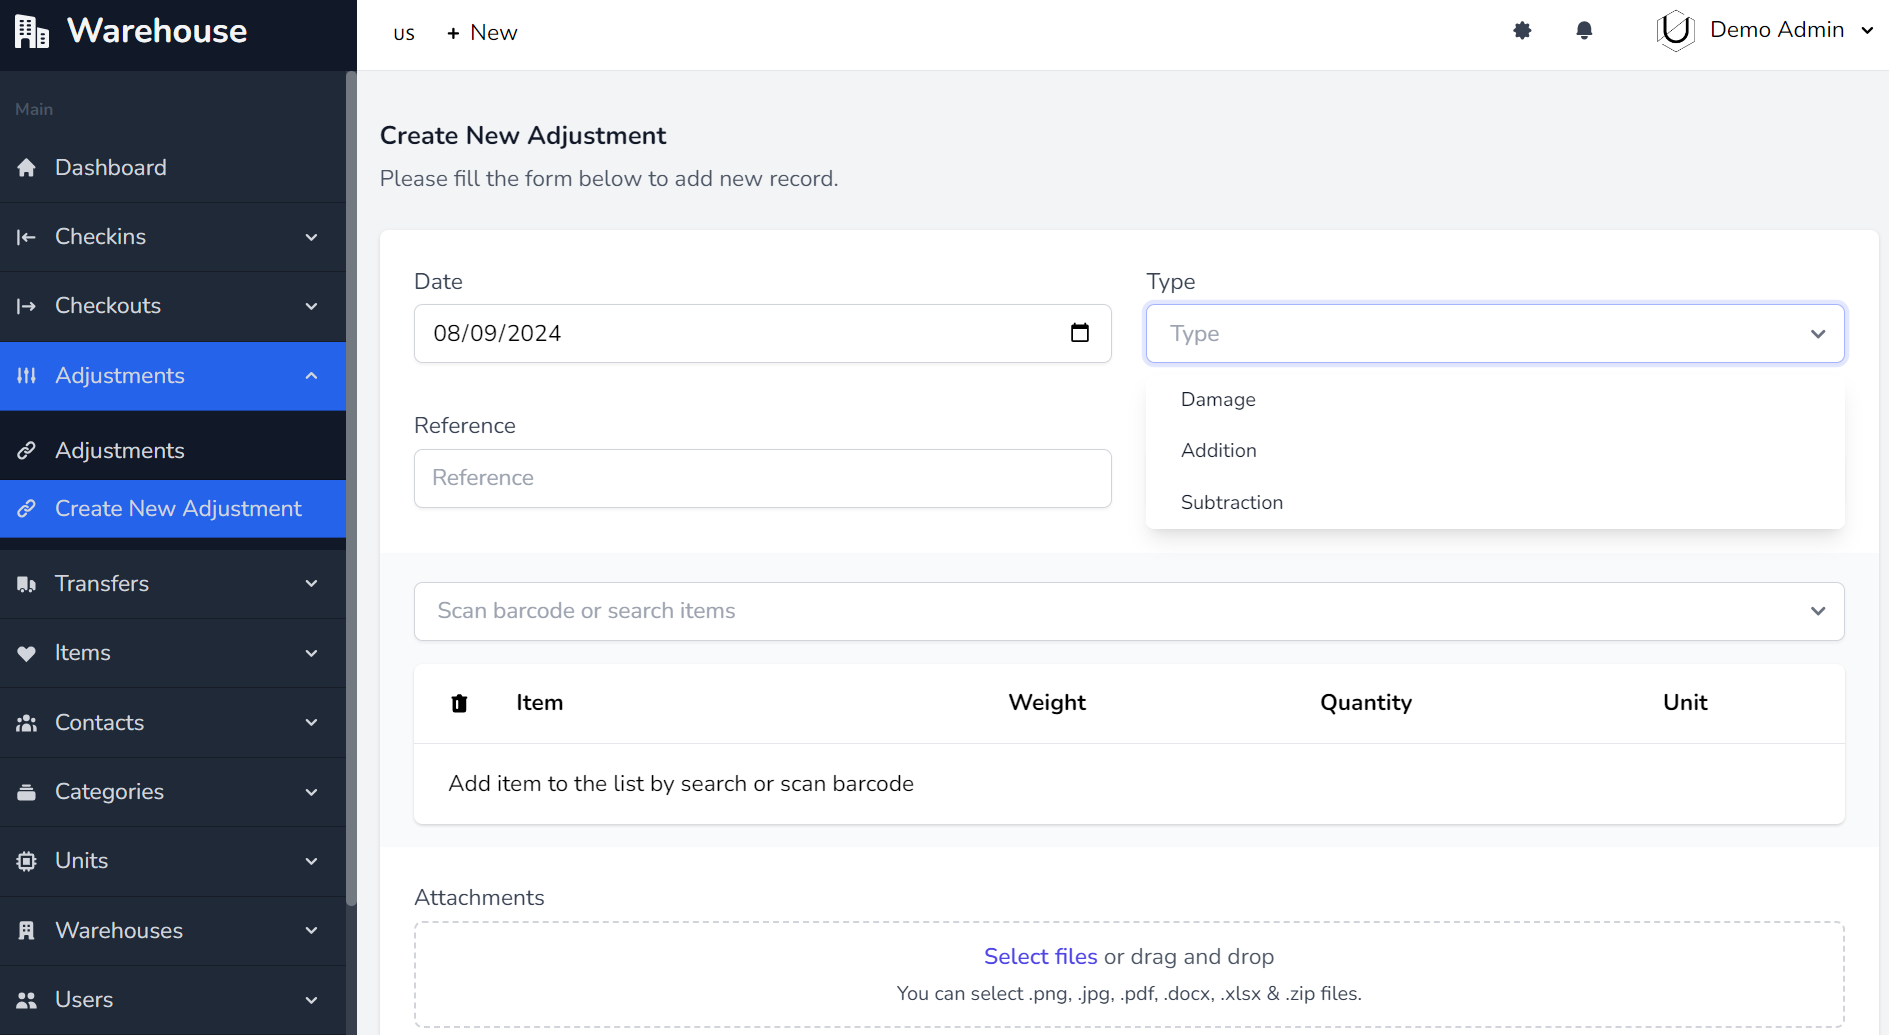Click the calendar icon in Date field
The height and width of the screenshot is (1035, 1889).
(1080, 333)
